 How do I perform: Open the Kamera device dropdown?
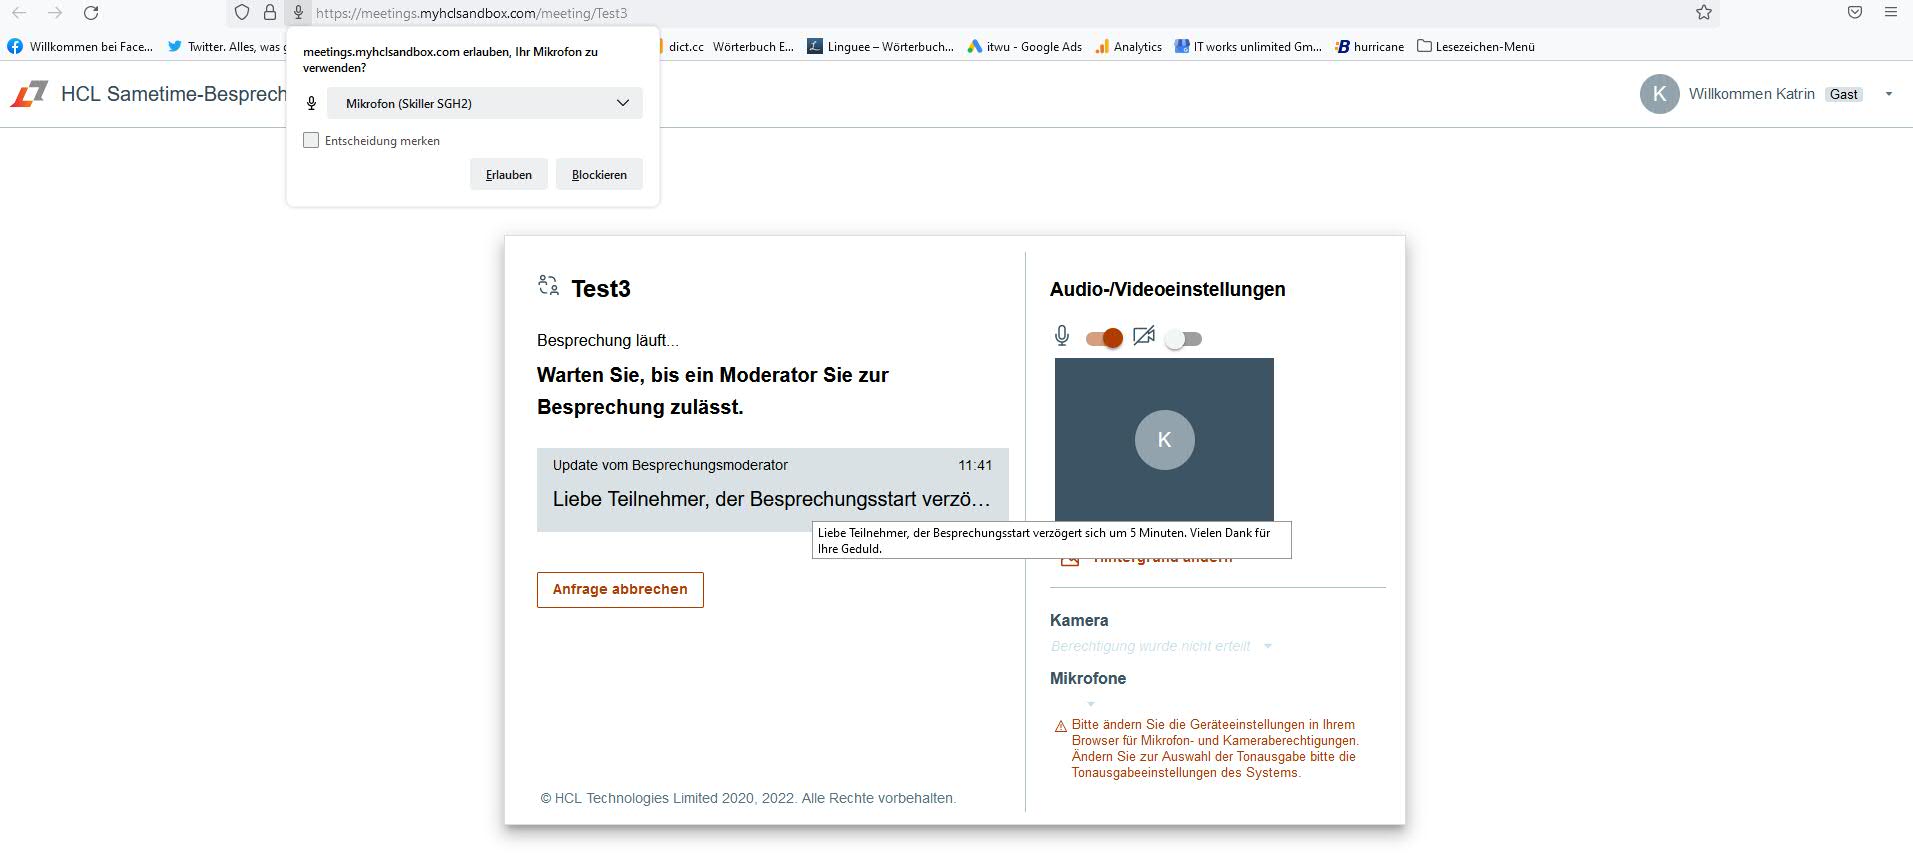point(1161,646)
